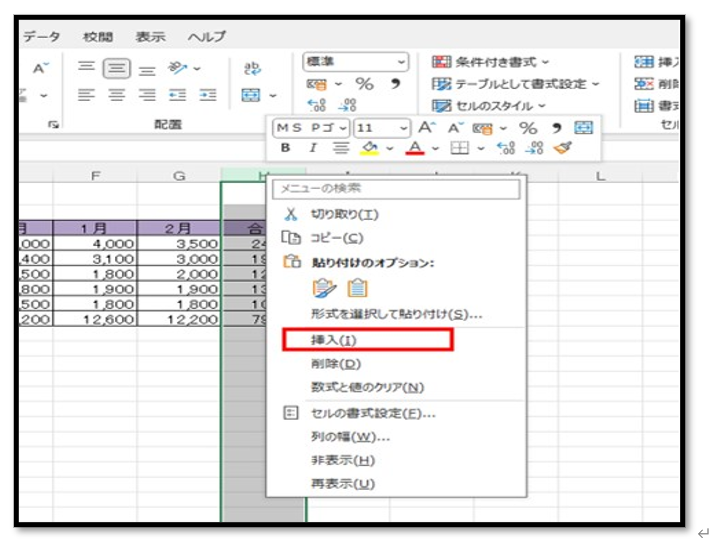Click format painter brush in mini toolbar
Screen dimensions: 714x541
pos(563,148)
